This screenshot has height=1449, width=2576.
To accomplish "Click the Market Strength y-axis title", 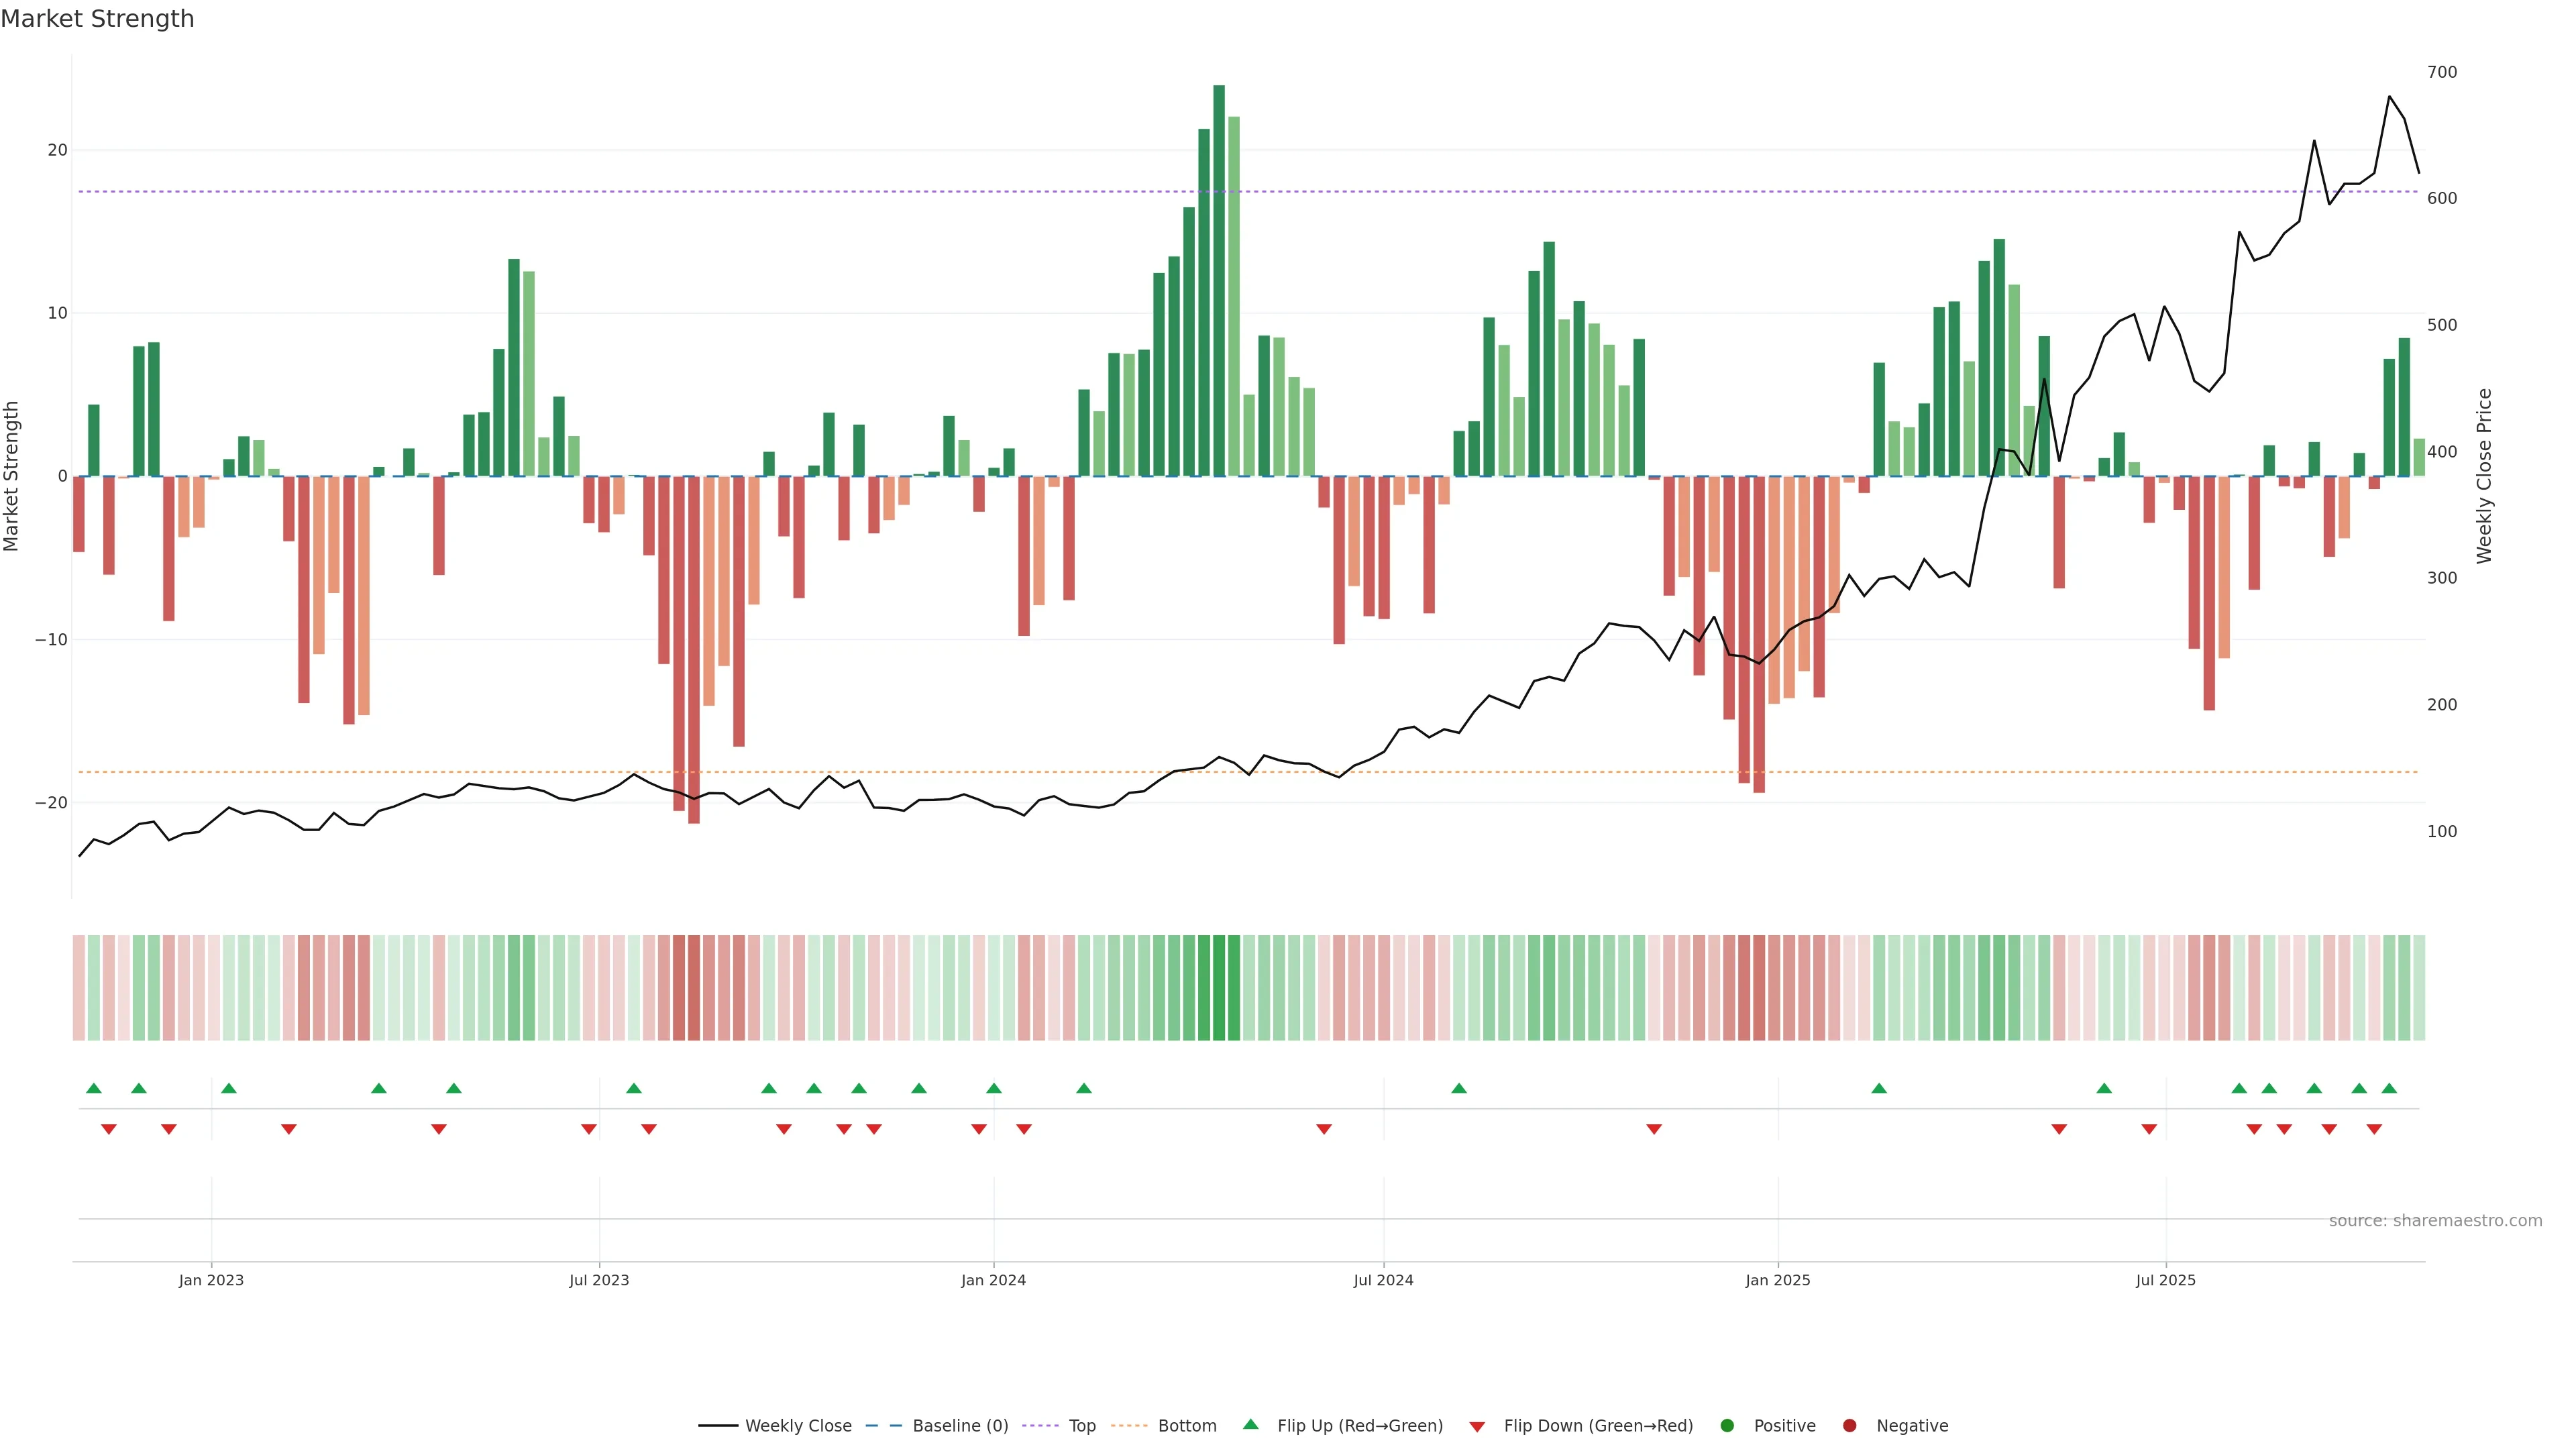I will coord(12,476).
